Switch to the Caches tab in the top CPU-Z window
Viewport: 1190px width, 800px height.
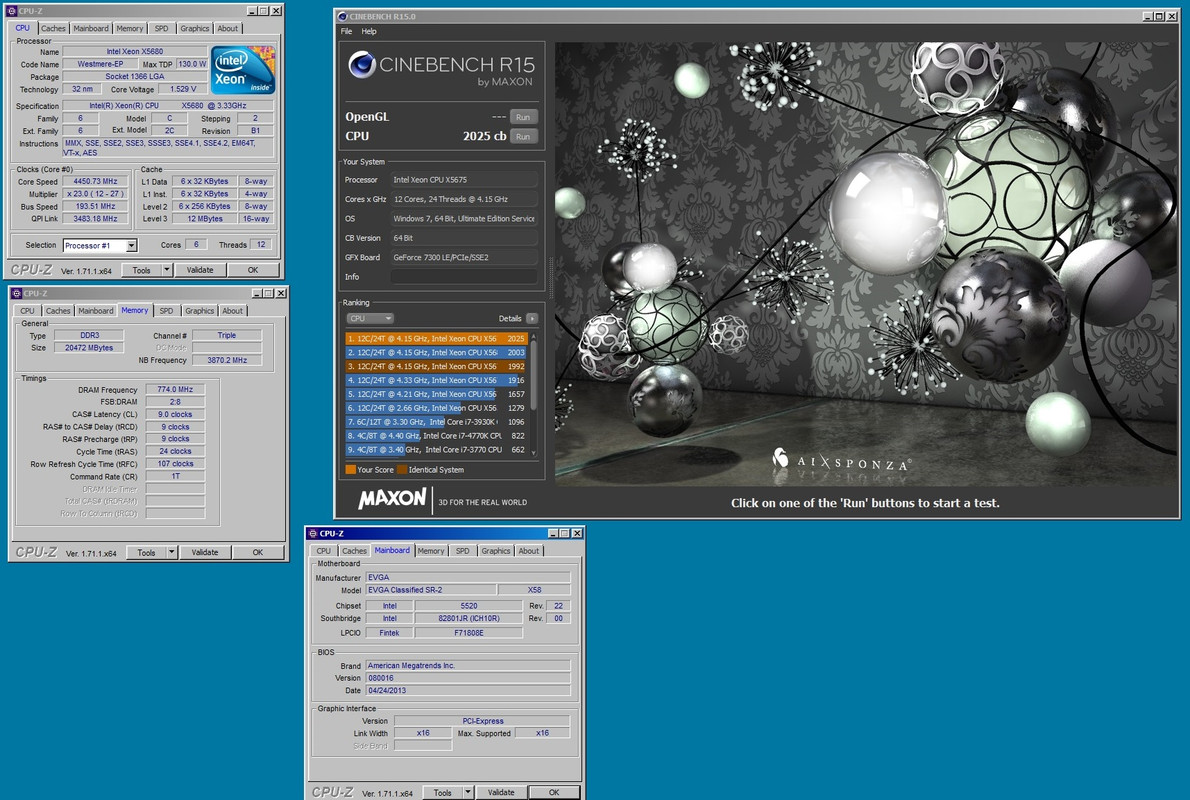click(53, 28)
